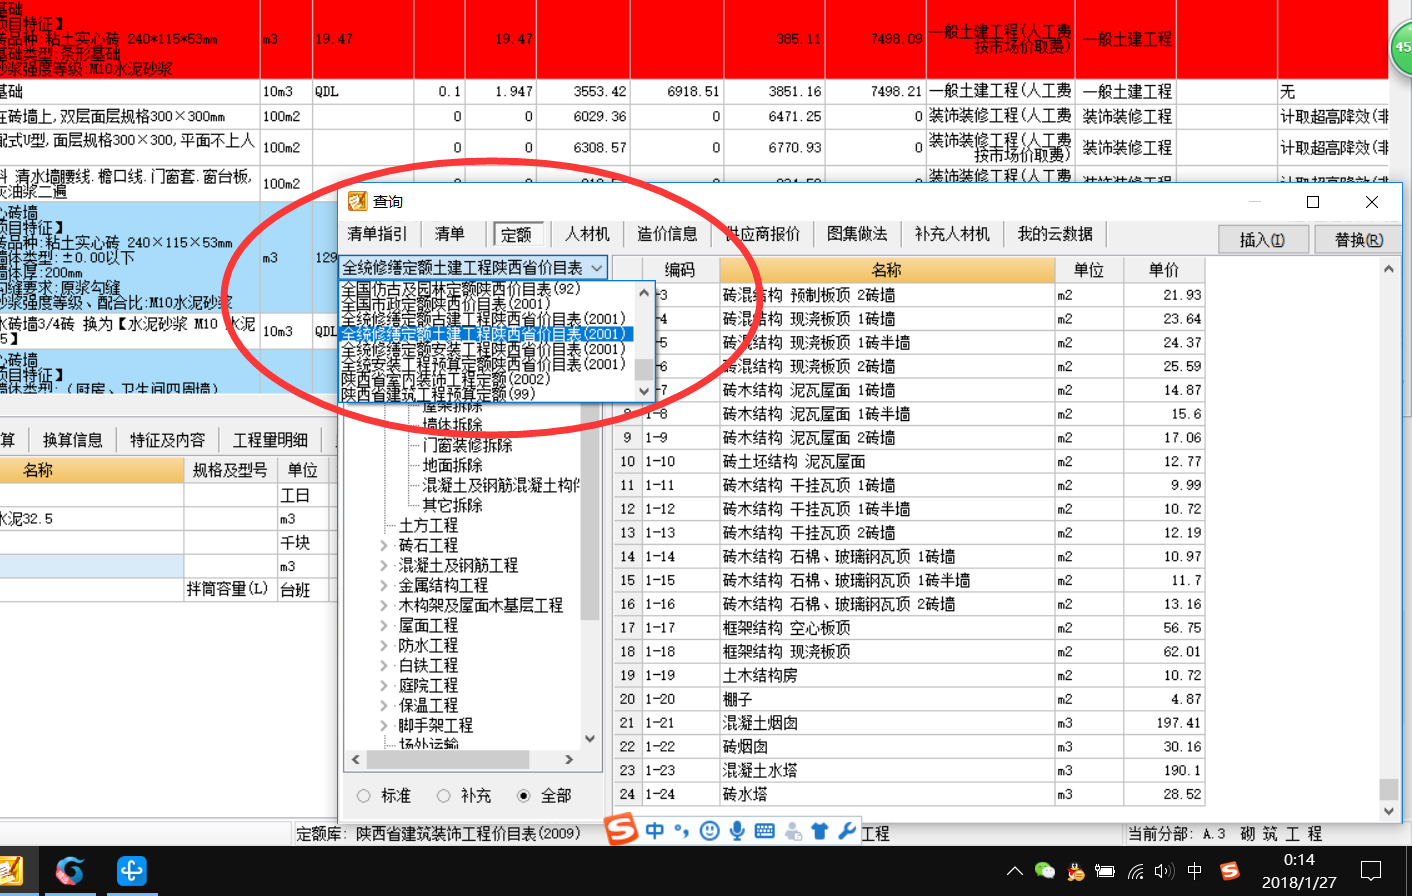Open the Sogou wrench toolbox icon
The height and width of the screenshot is (896, 1412).
pyautogui.click(x=847, y=830)
